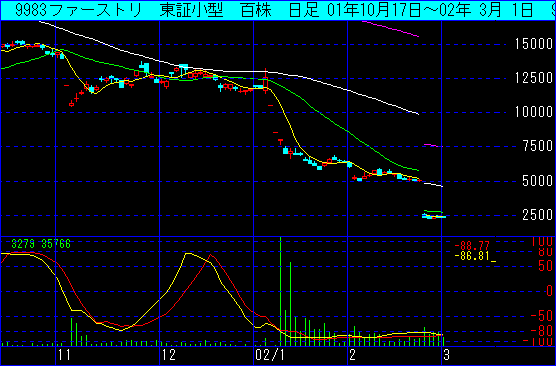This screenshot has height=366, width=556.
Task: Click the green volume numbers 3279 35766
Action: pyautogui.click(x=41, y=244)
